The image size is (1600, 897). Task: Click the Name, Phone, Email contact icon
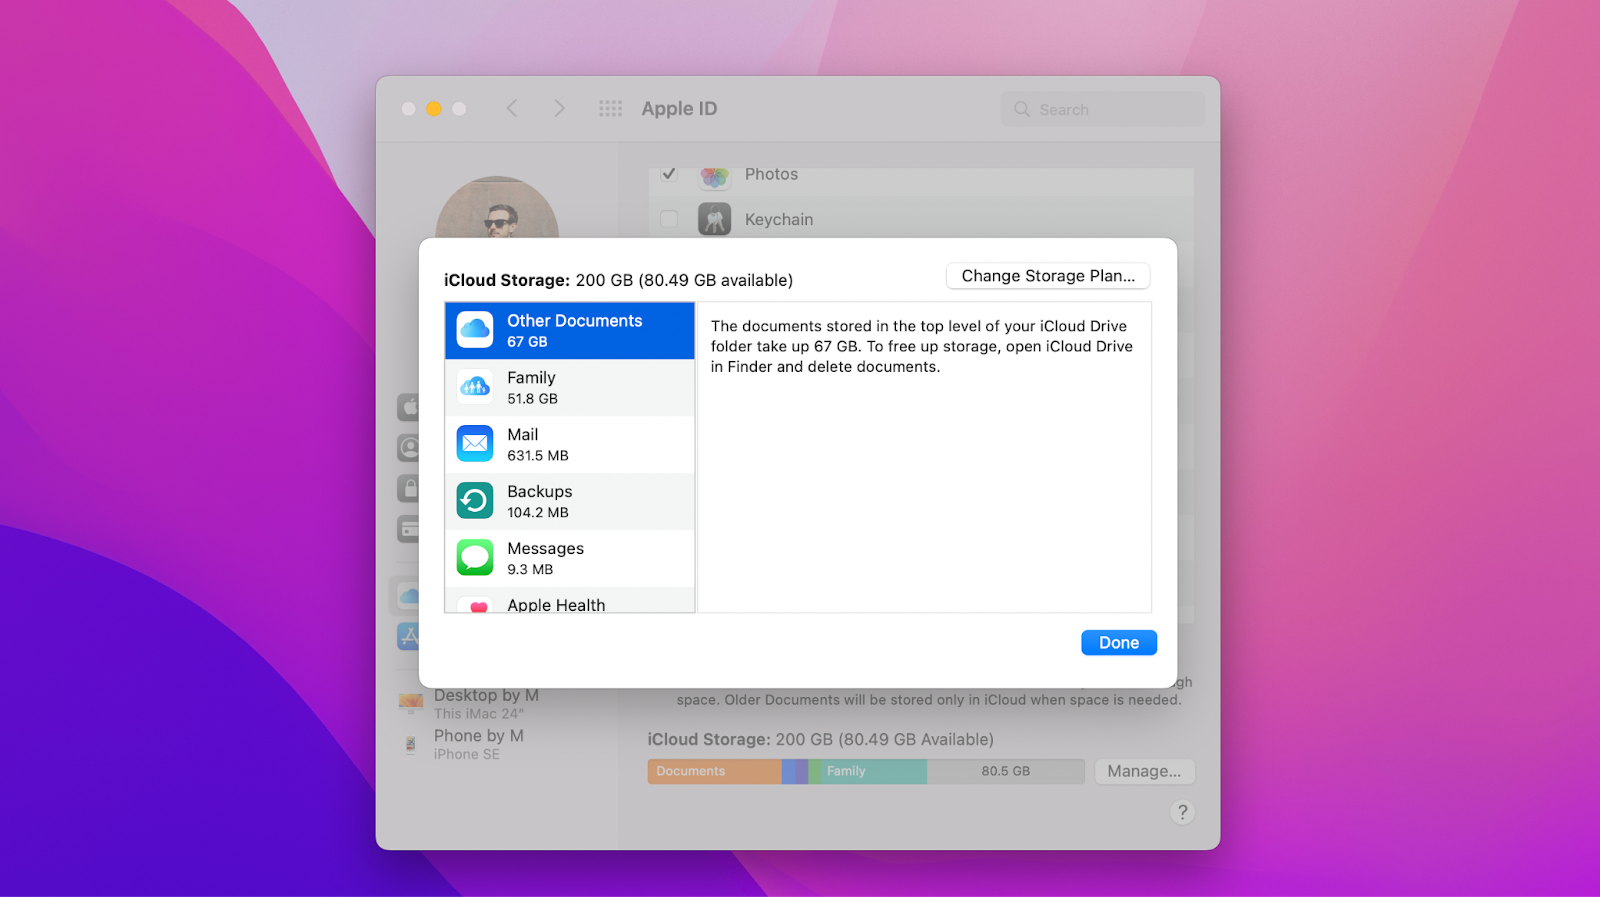pos(408,447)
